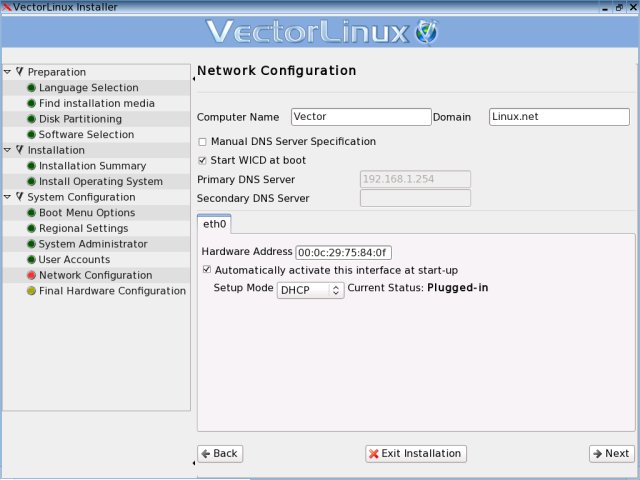Click the Network Configuration heading
This screenshot has height=480, width=640.
pos(277,71)
